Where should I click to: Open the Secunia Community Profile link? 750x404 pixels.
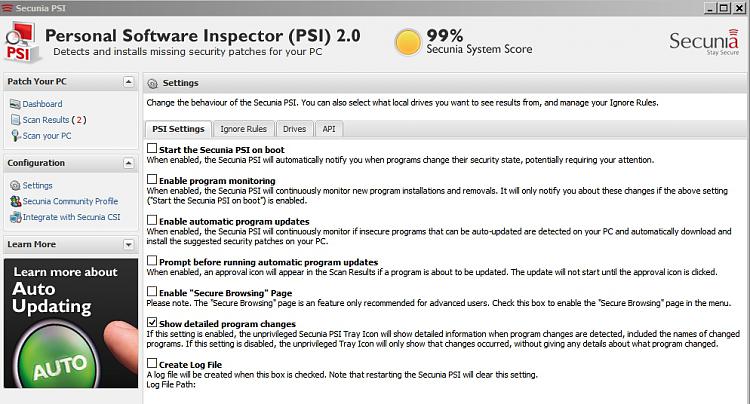tap(70, 201)
